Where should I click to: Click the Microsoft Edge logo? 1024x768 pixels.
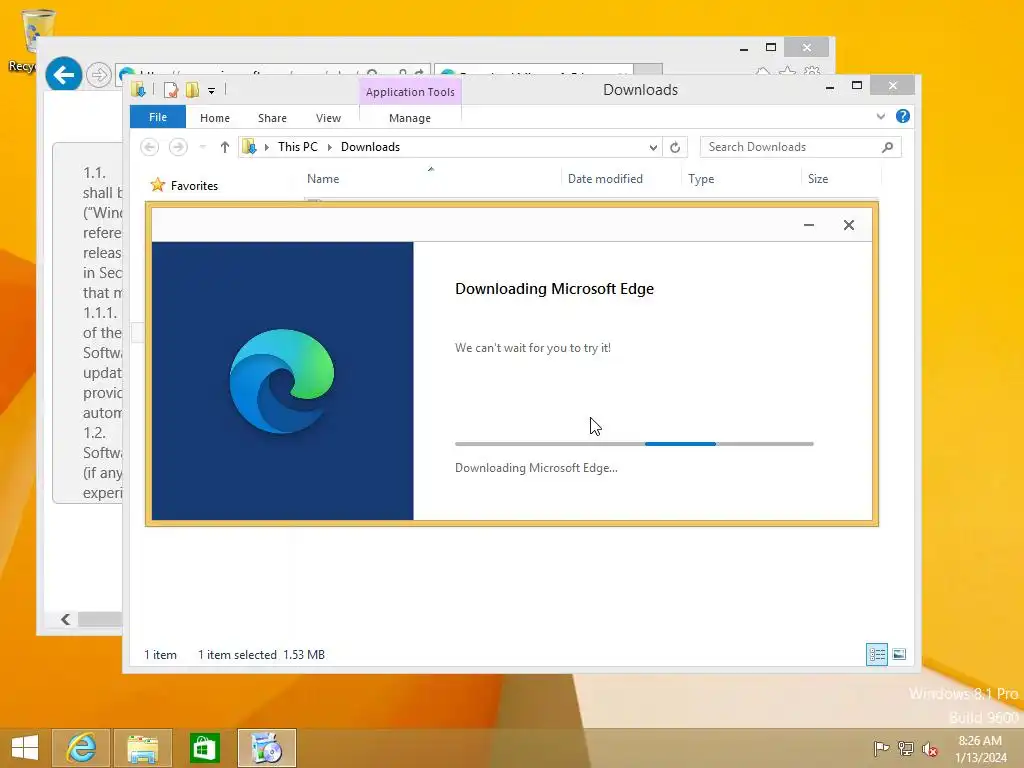282,381
